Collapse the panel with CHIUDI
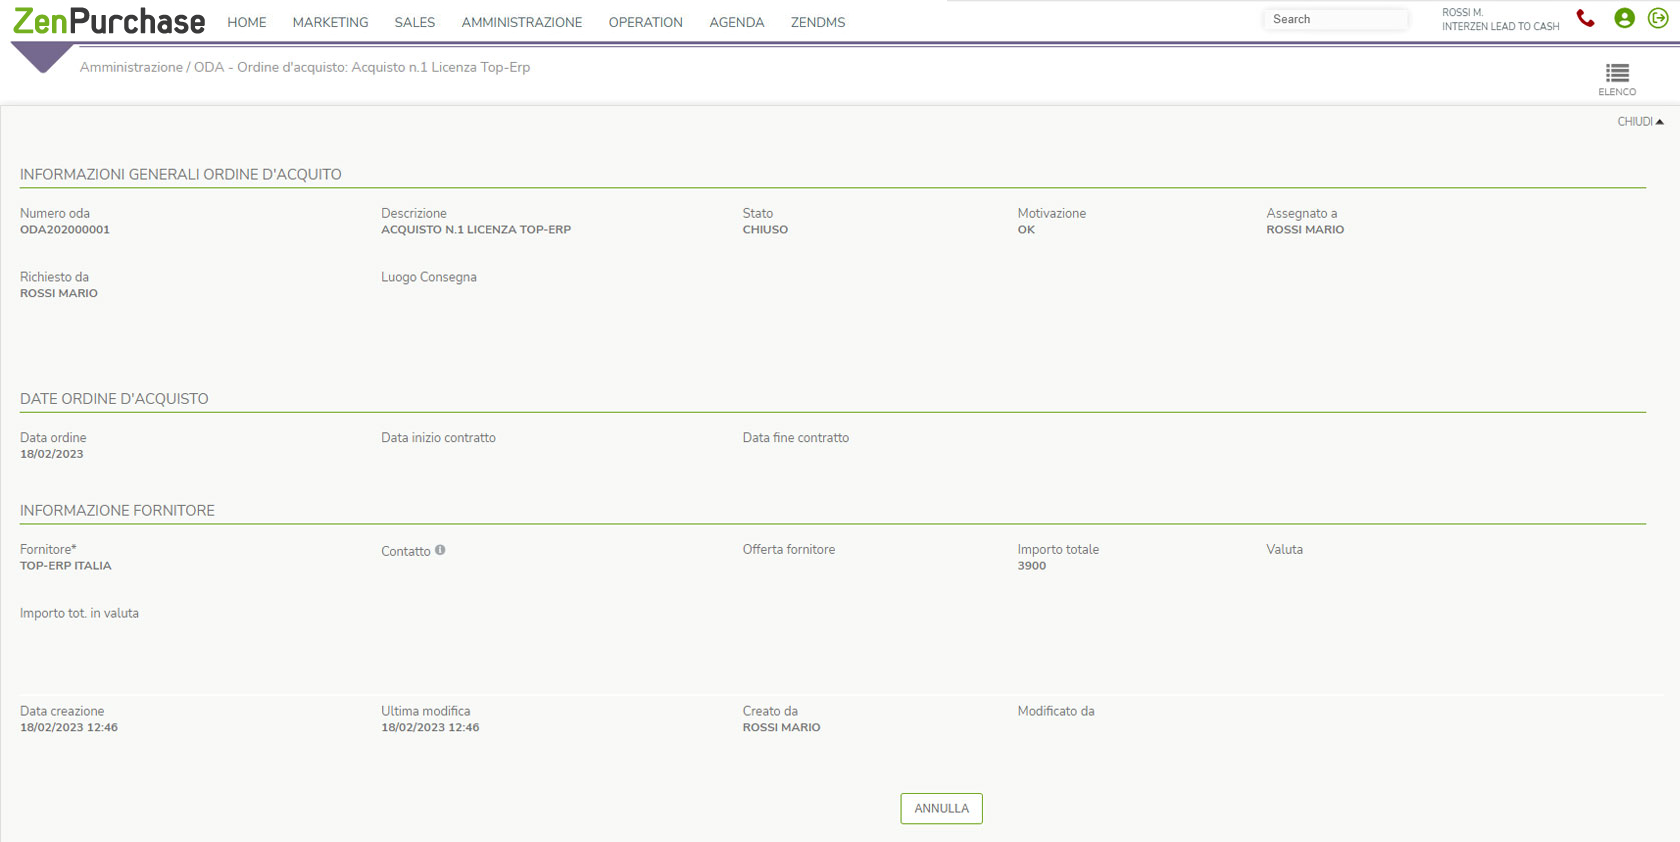Viewport: 1680px width, 842px height. (x=1640, y=122)
